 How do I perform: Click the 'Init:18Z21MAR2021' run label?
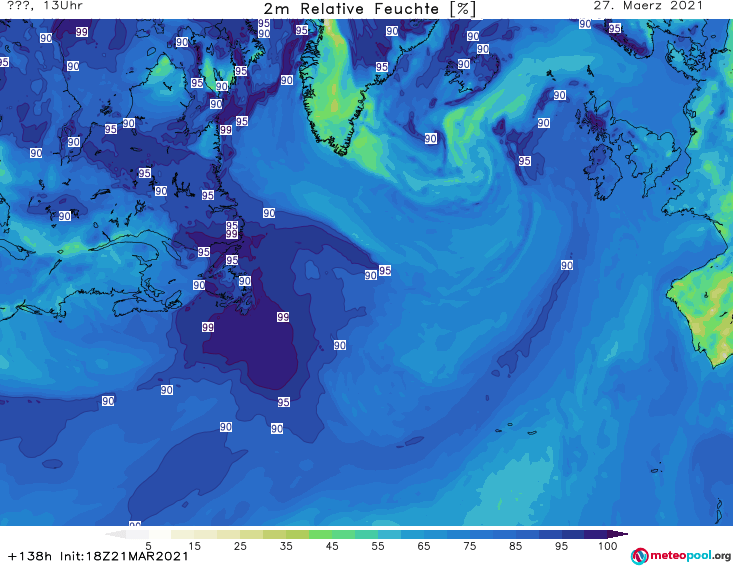(124, 556)
